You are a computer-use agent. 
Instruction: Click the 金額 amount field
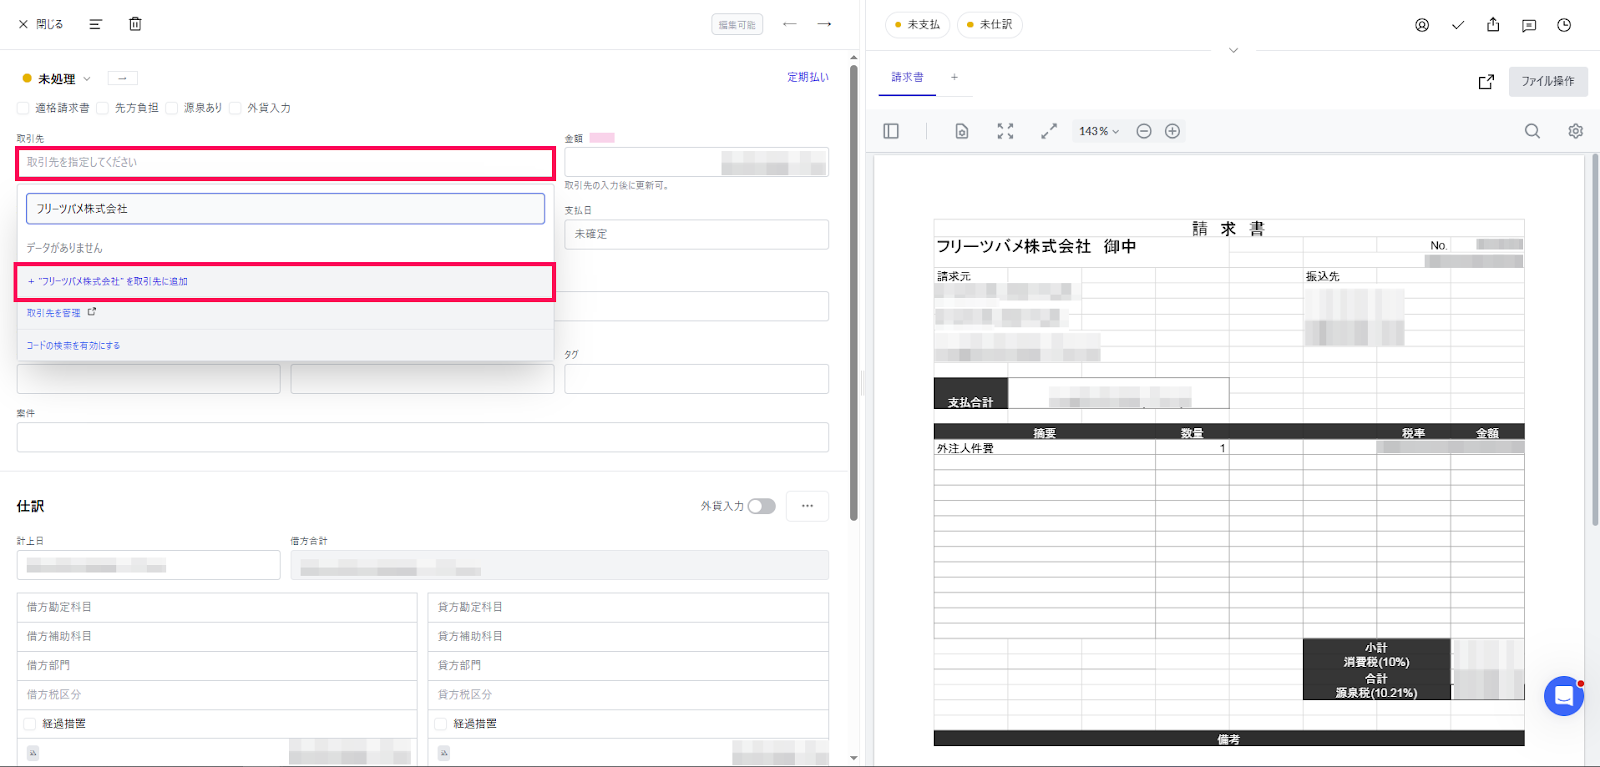pos(696,162)
